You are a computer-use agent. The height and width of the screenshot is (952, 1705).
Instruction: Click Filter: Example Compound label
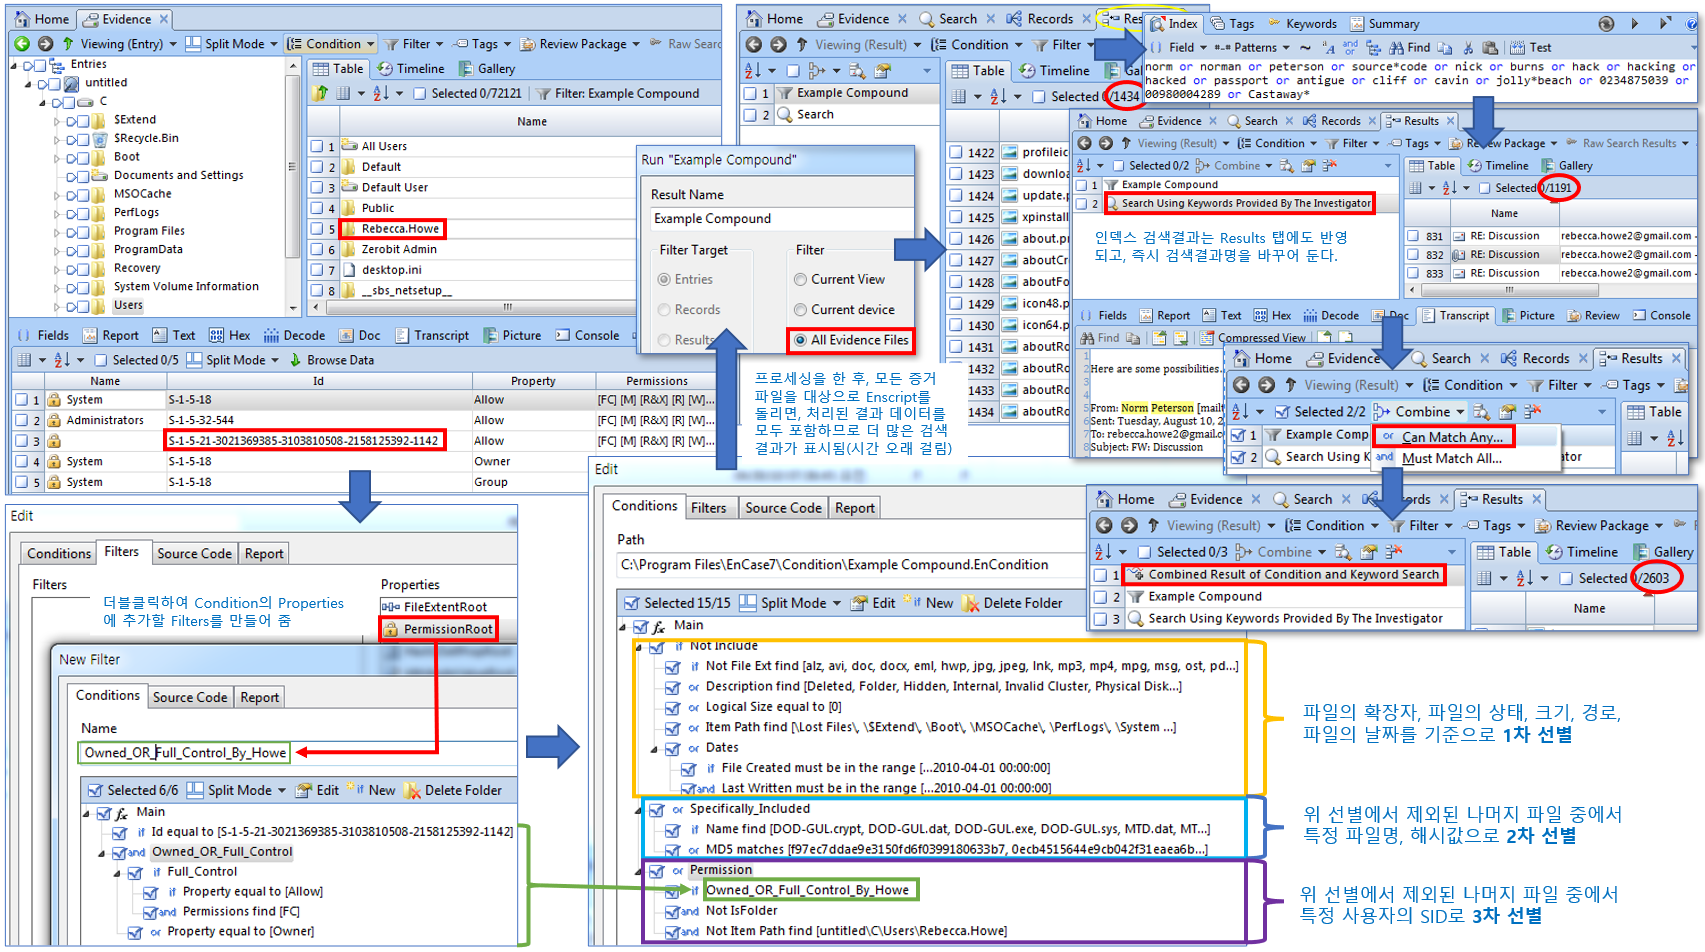[618, 93]
